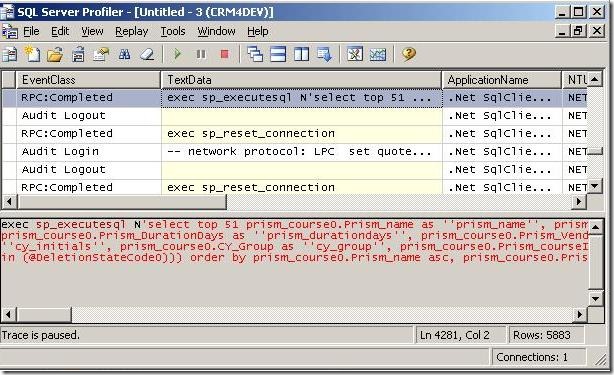This screenshot has width=614, height=375.
Task: Select the first Audit Logout row
Action: tap(294, 115)
